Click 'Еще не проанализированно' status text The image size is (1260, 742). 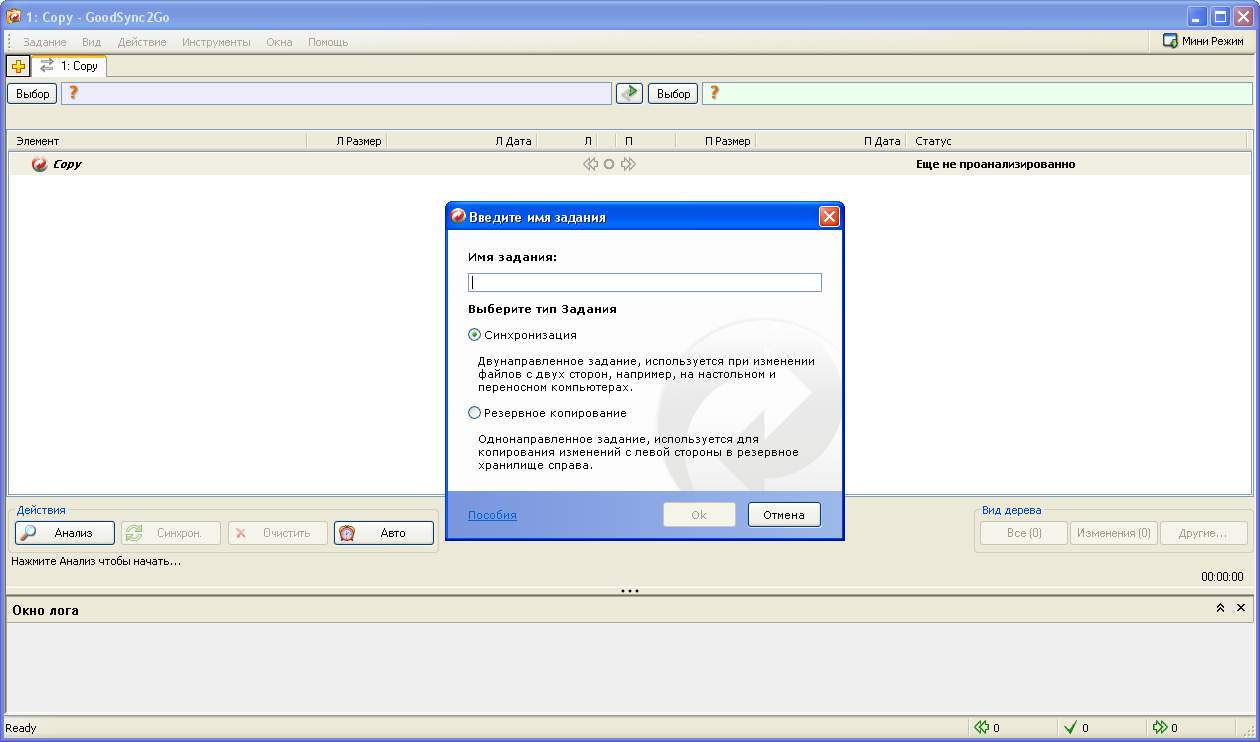[995, 164]
